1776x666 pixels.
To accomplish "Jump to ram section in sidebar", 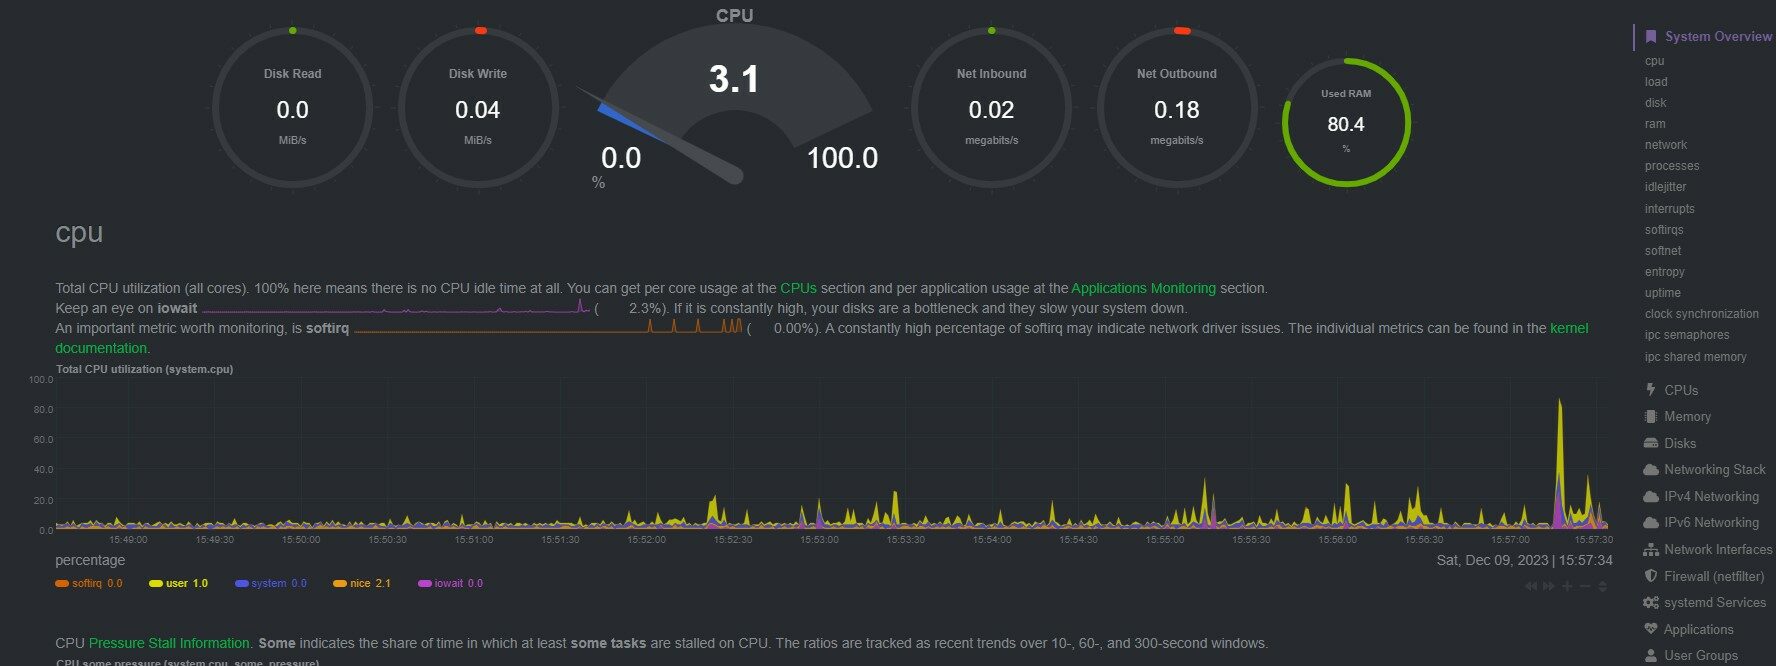I will tap(1655, 124).
